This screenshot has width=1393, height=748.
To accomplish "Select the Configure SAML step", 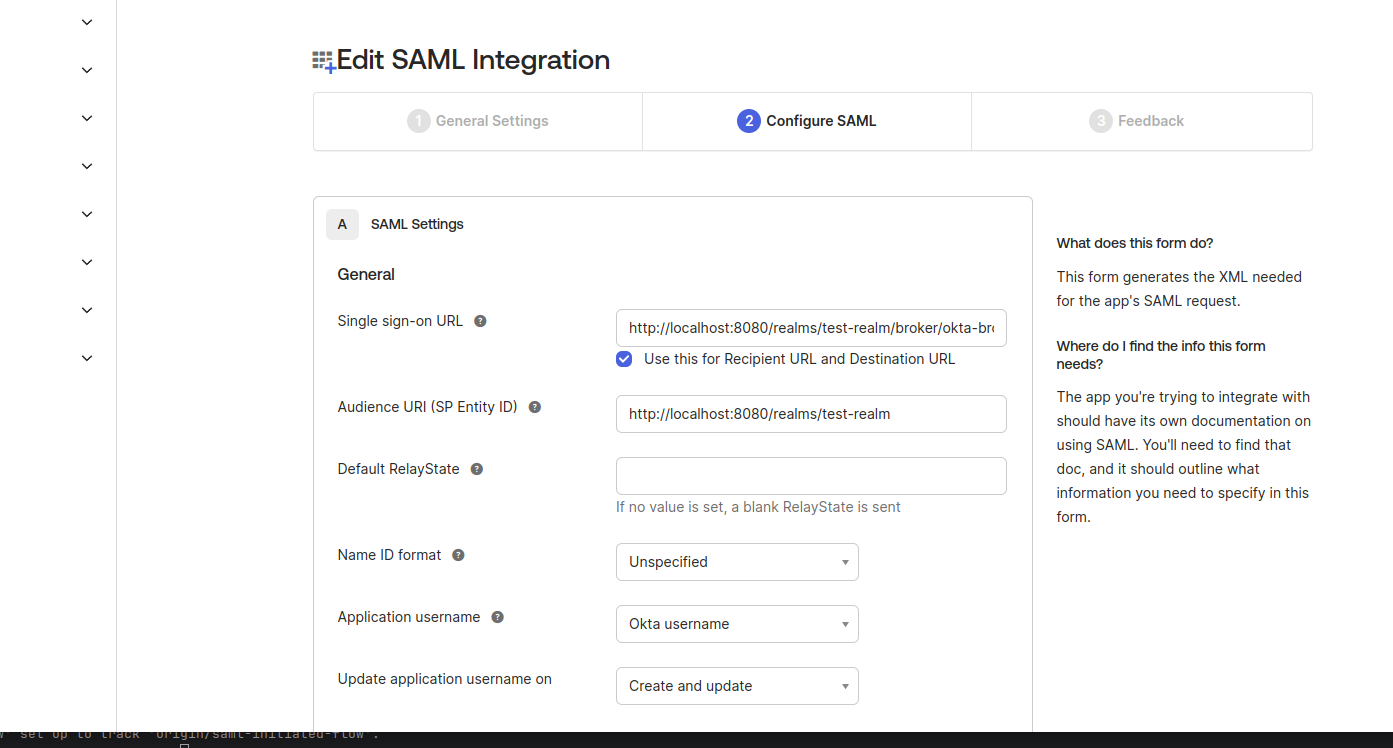I will point(806,120).
